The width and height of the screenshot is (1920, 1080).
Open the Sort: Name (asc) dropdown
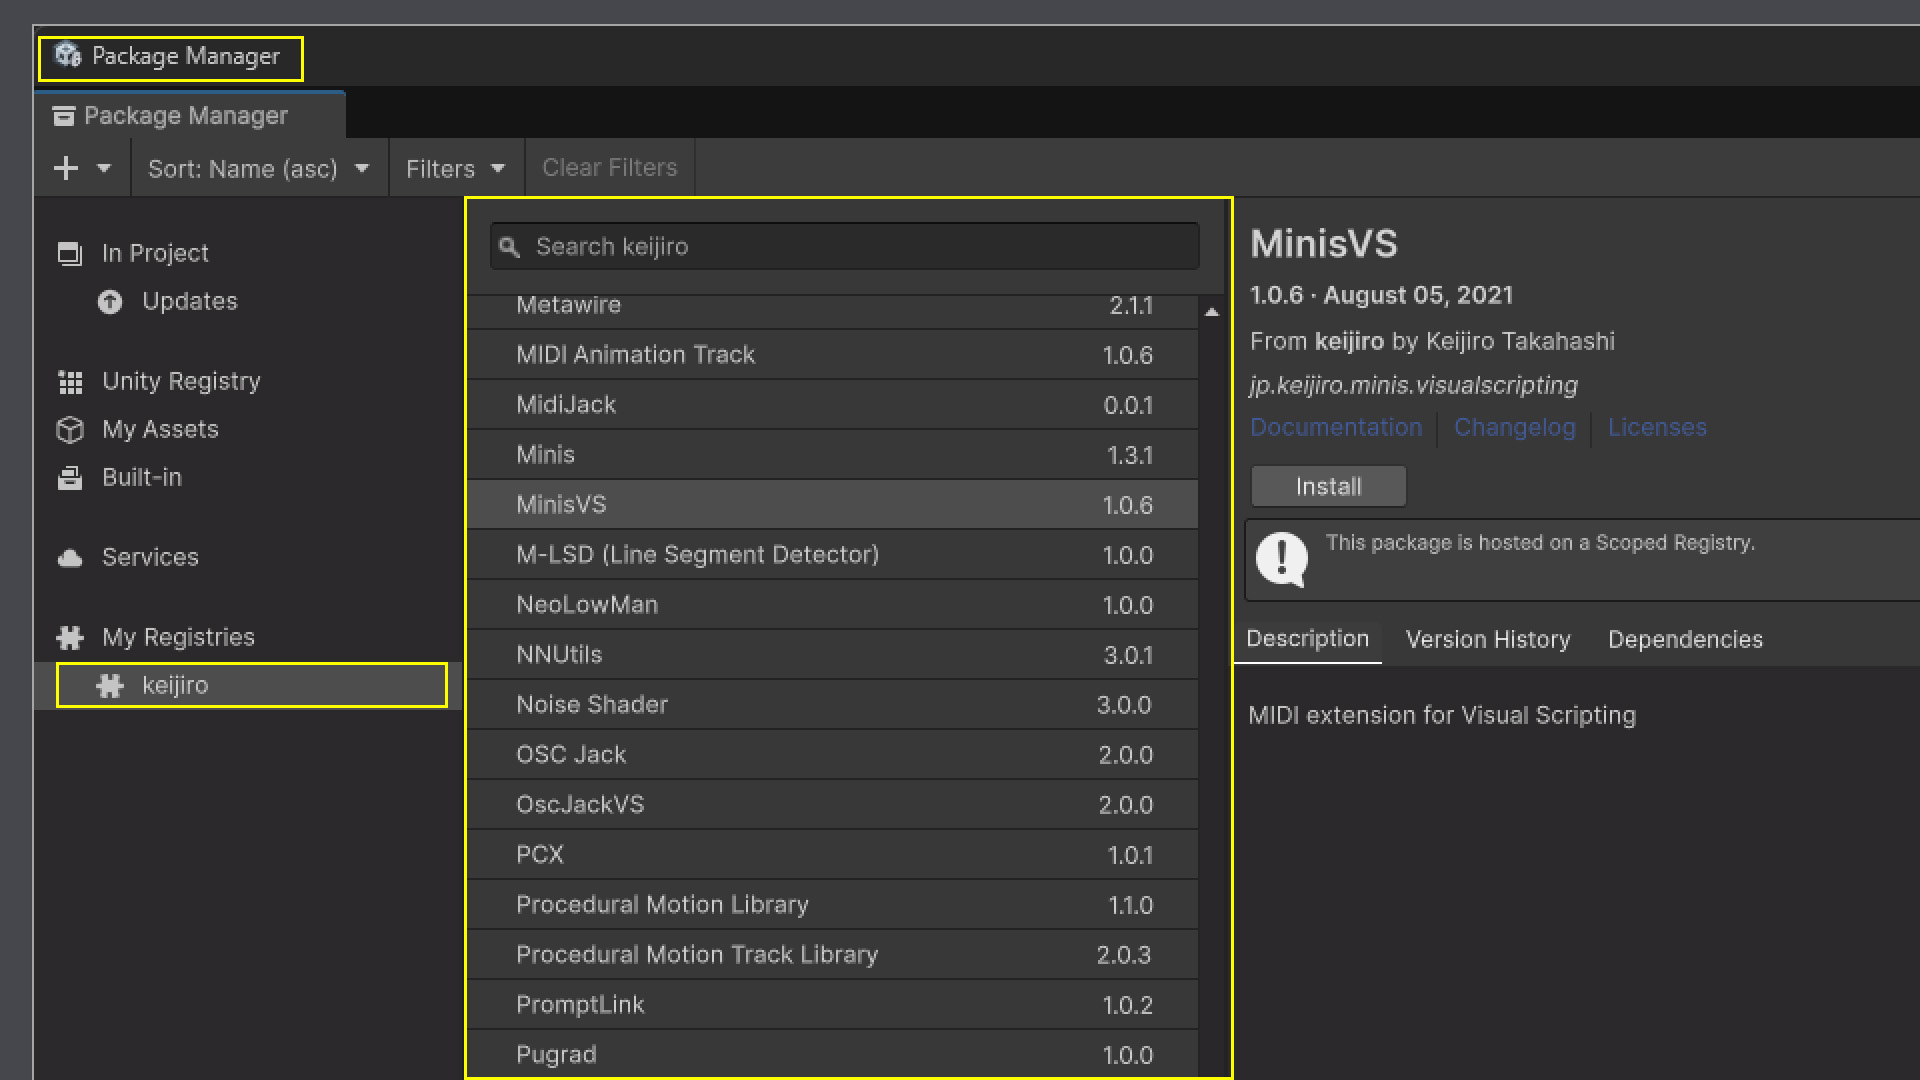(259, 168)
